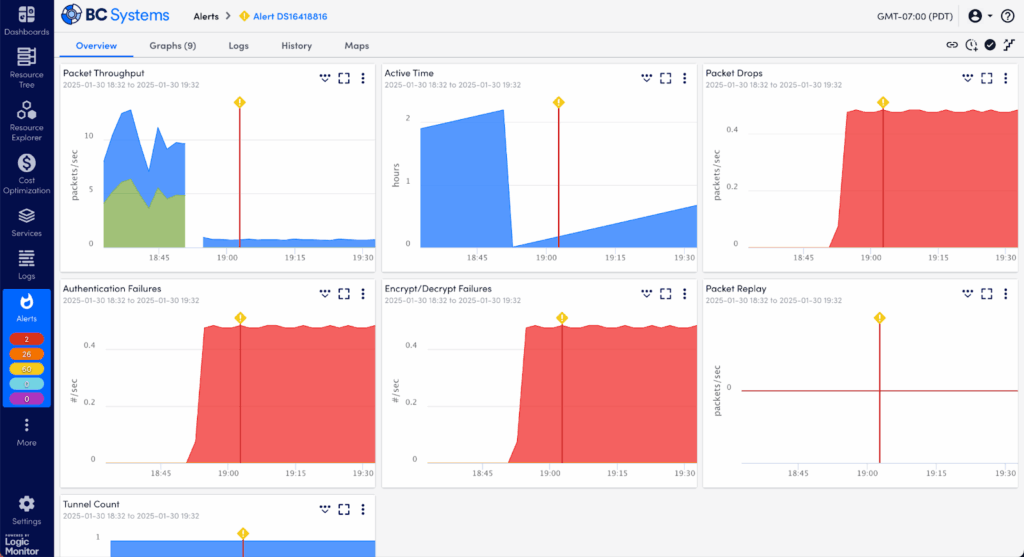
Task: Toggle Packet Throughput legend icon
Action: (325, 78)
